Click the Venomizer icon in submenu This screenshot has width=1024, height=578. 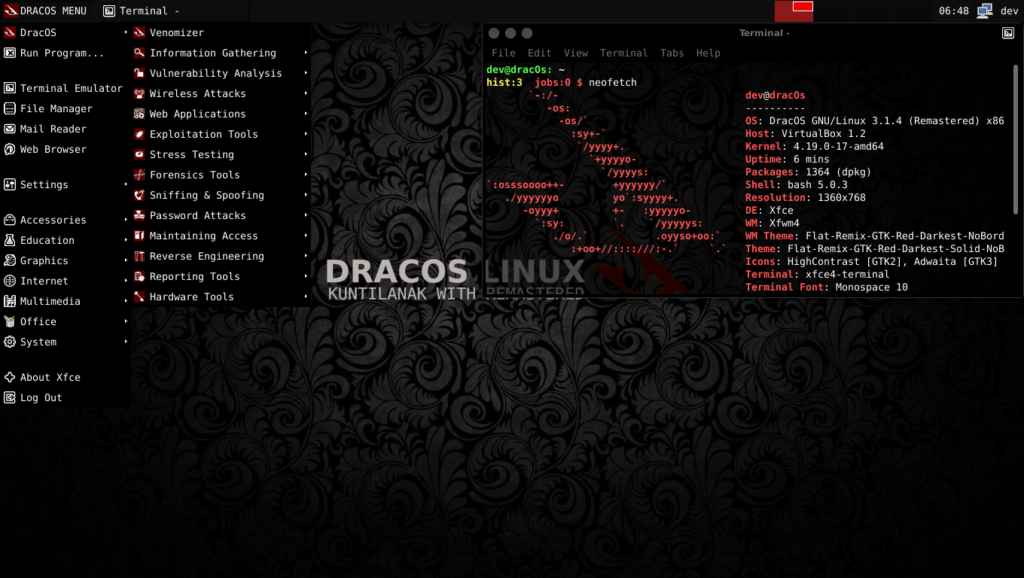[139, 33]
